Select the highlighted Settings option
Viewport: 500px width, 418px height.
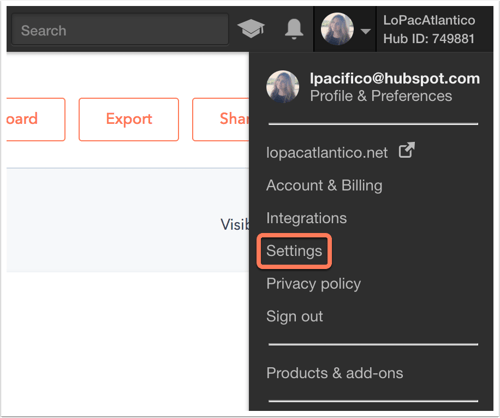[294, 251]
